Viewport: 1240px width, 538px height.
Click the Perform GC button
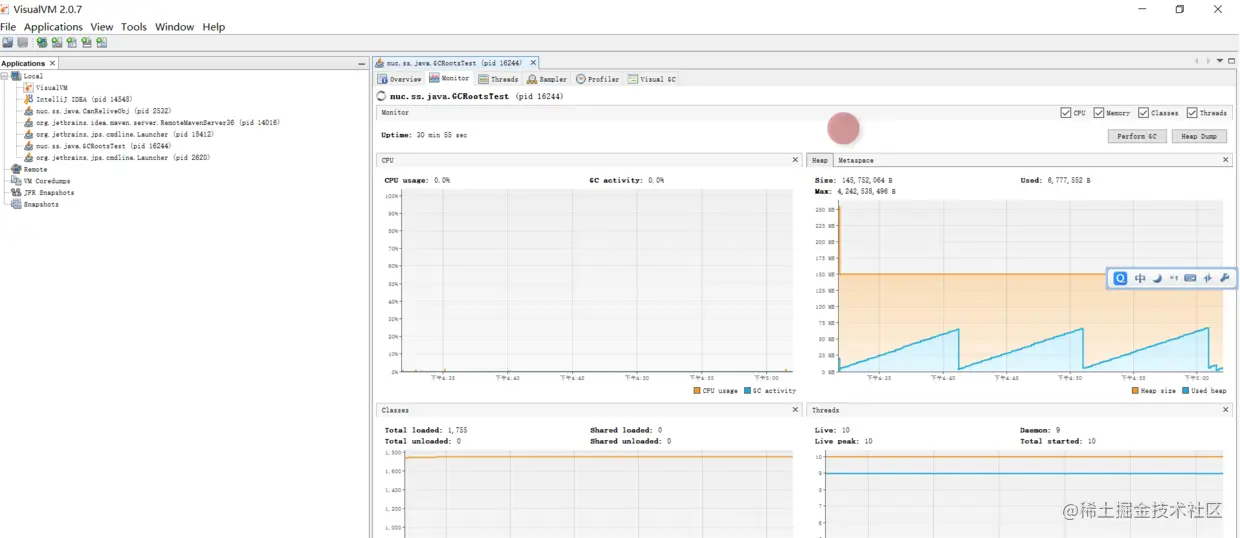1137,136
